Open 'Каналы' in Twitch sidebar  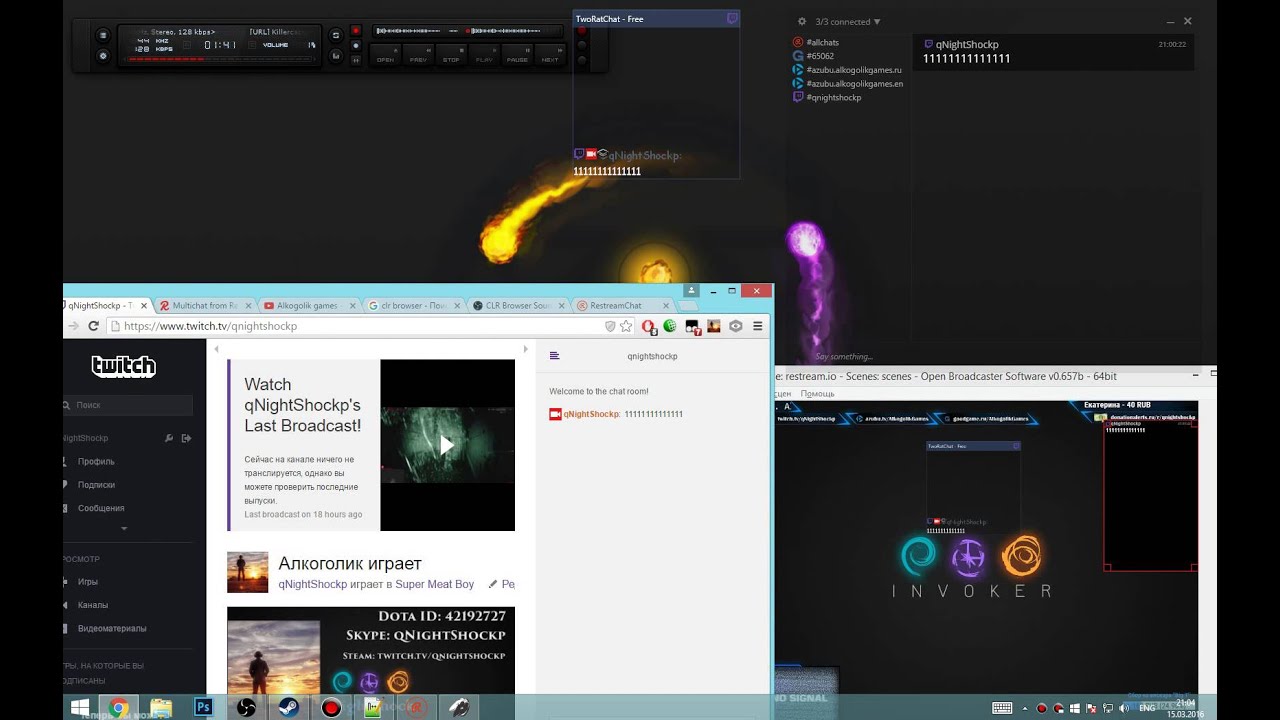93,605
